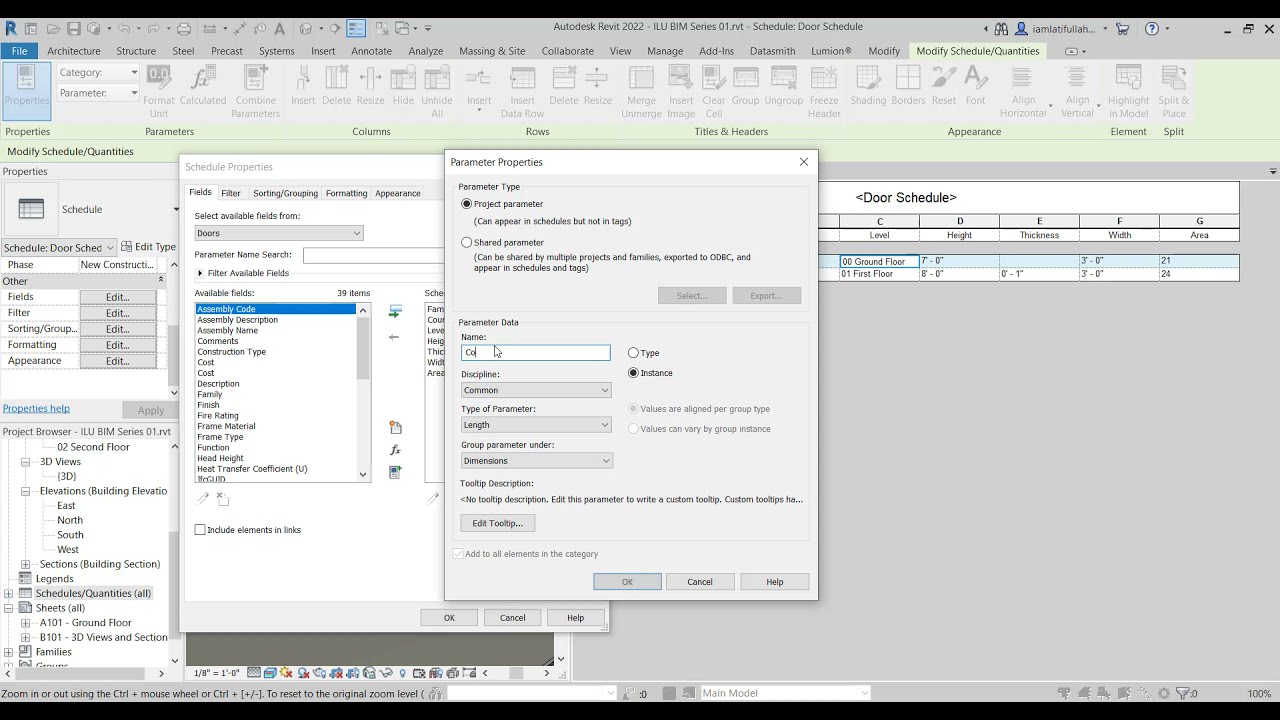Image resolution: width=1280 pixels, height=720 pixels.
Task: Open the File menu tab
Action: point(19,51)
